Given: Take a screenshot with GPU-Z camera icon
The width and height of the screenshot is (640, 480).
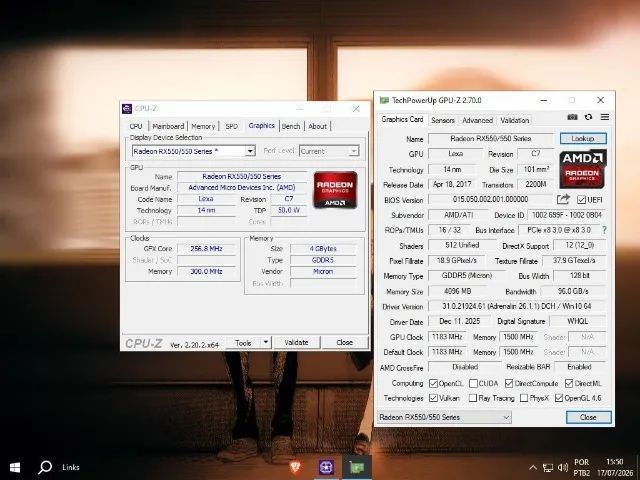Looking at the screenshot, I should [x=572, y=117].
